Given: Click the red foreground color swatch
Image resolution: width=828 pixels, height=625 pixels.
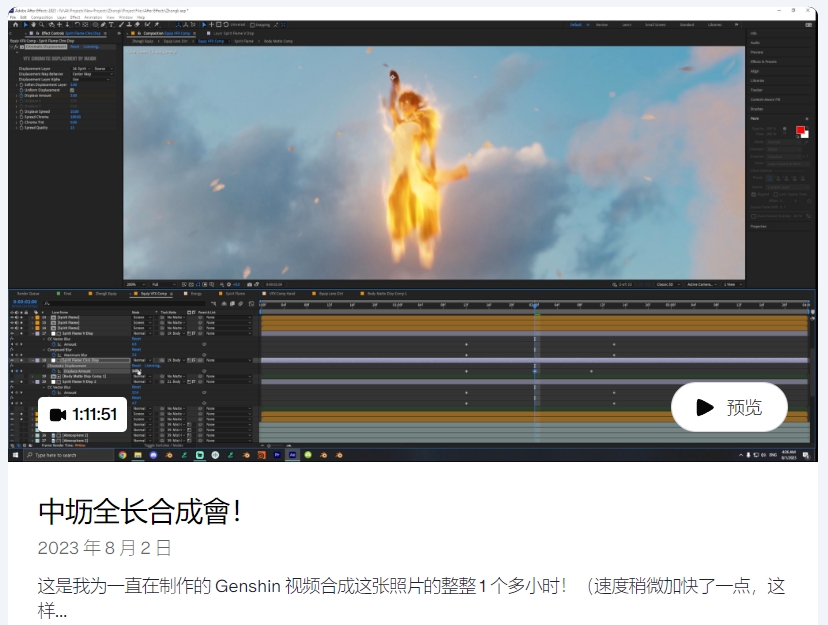Looking at the screenshot, I should click(800, 130).
